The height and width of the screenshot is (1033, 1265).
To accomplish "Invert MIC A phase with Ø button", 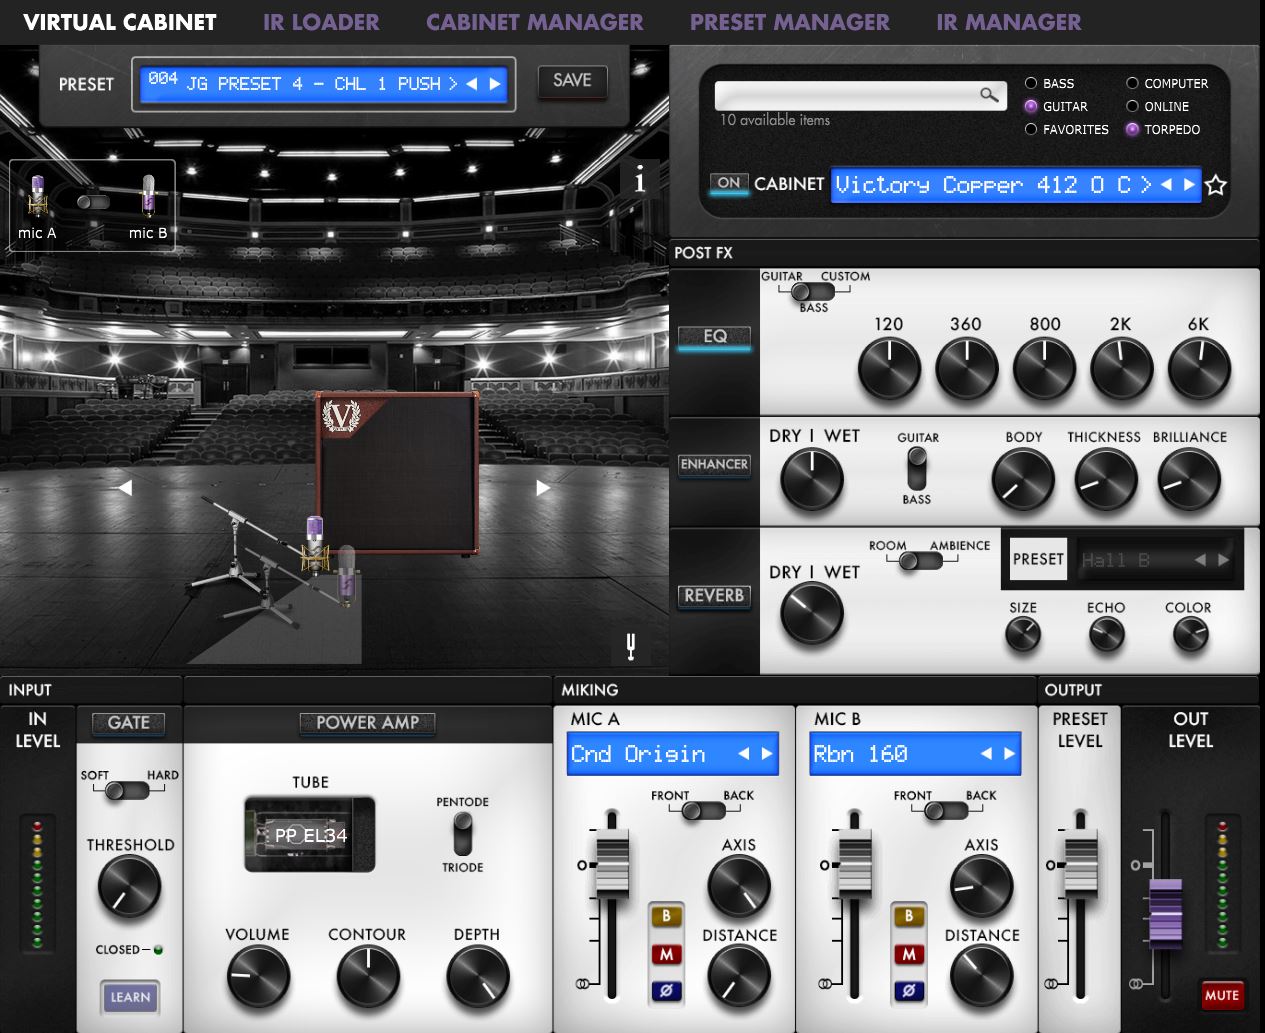I will (x=666, y=991).
